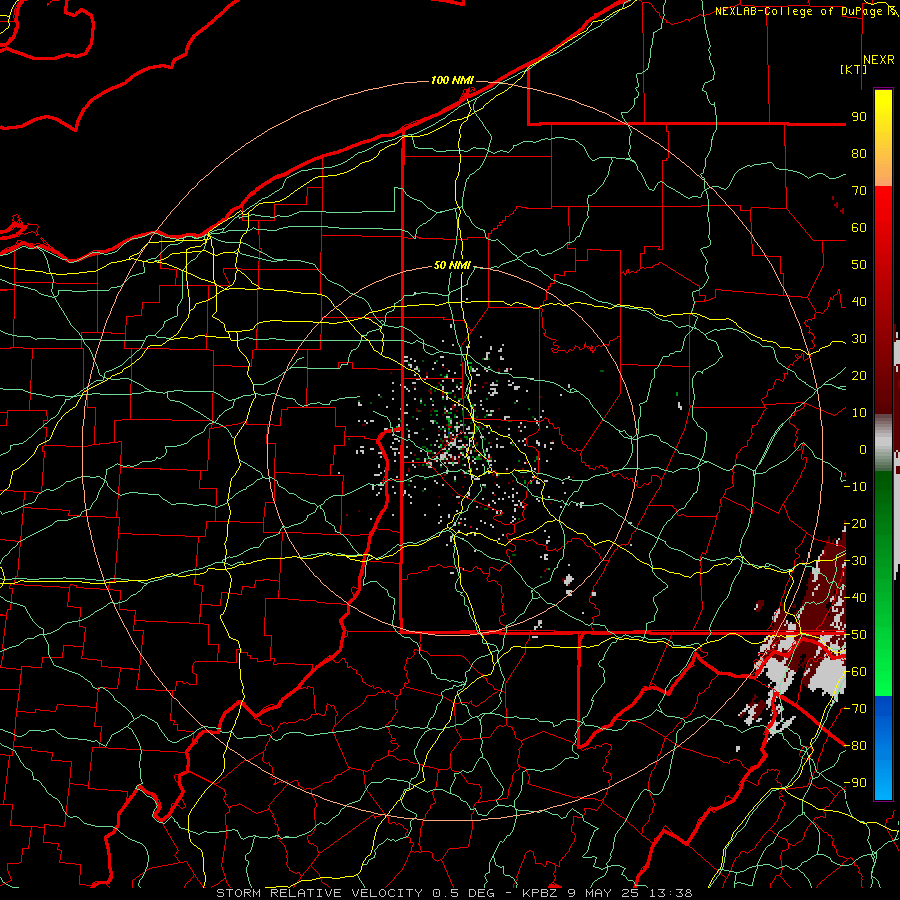
Task: Click the 30 value on the velocity scale
Action: (x=859, y=339)
